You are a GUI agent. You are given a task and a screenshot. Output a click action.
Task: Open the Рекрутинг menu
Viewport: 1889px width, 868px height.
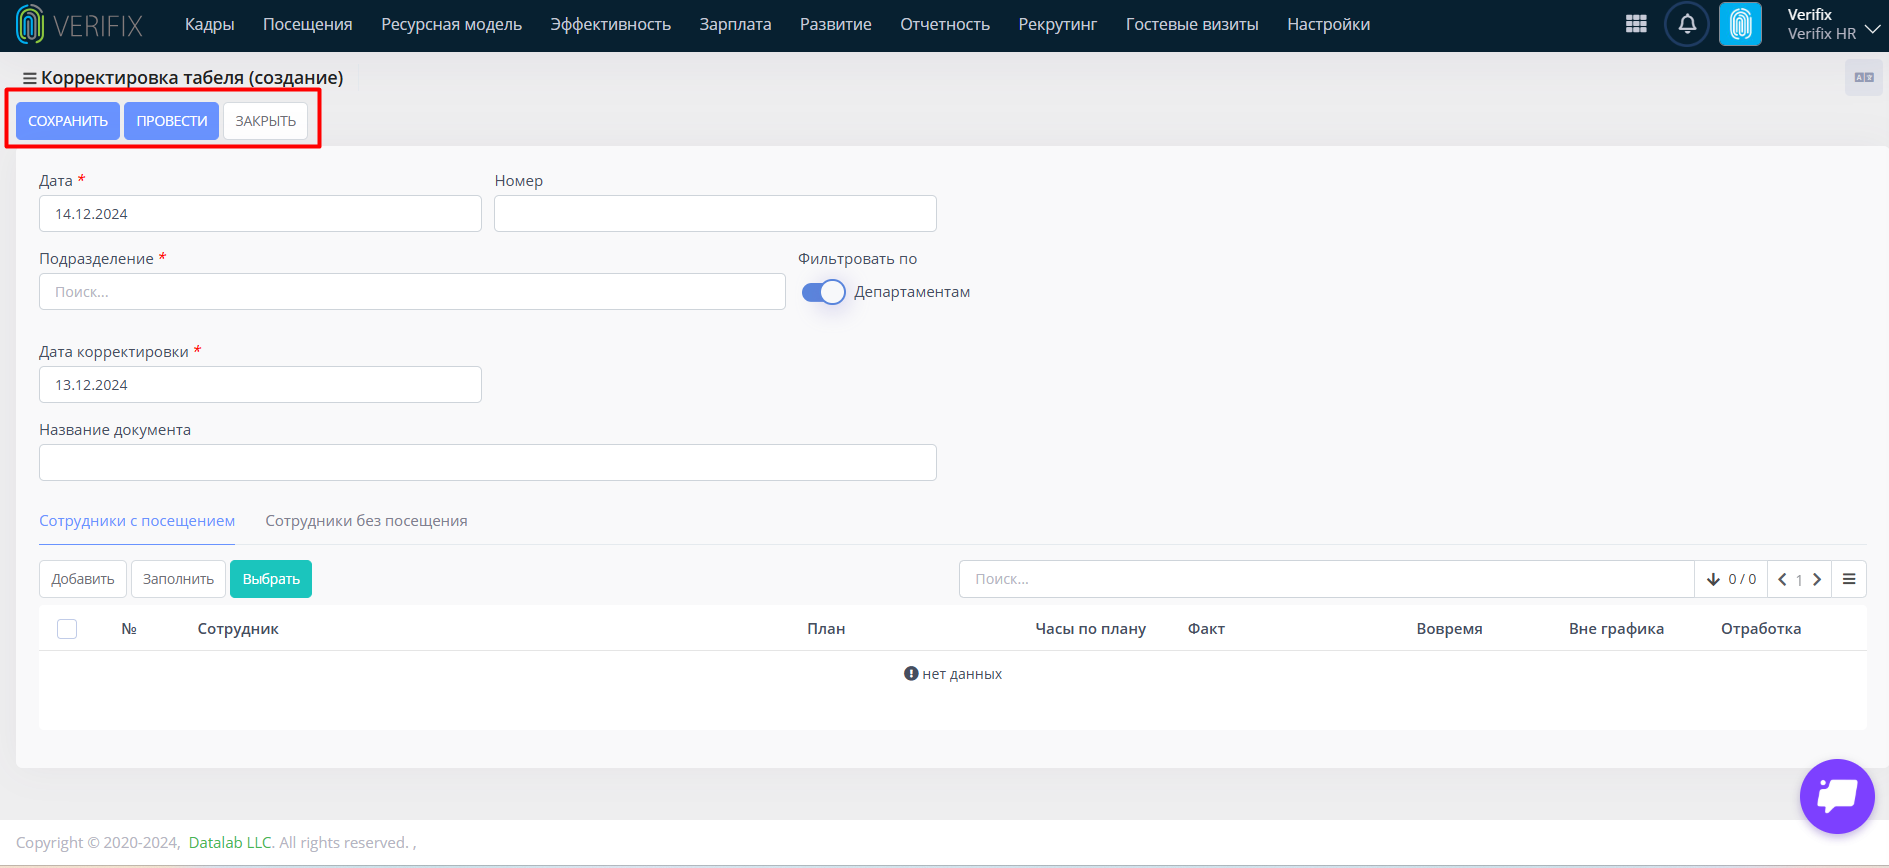1058,24
